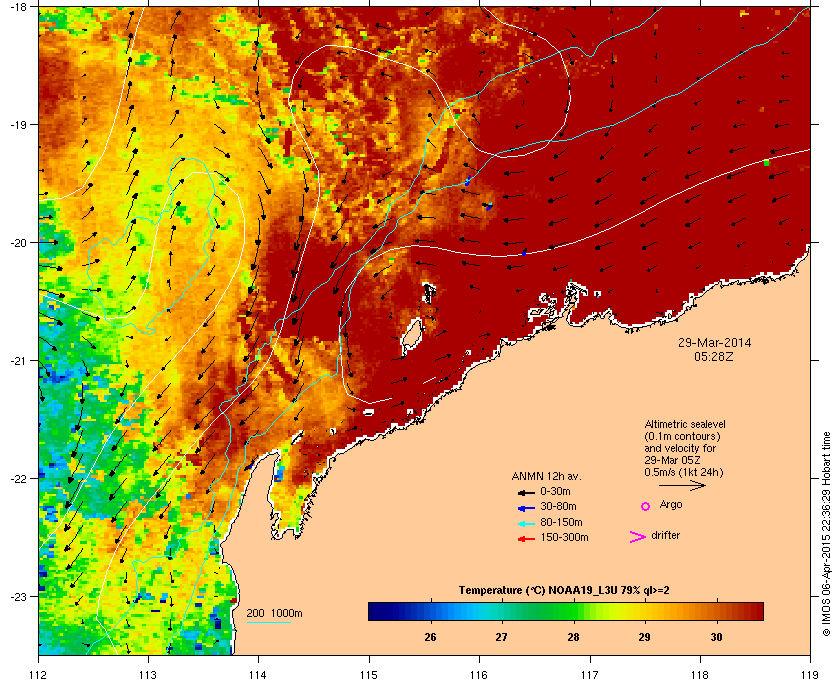Screen dimensions: 840x680
Task: Click the blue 30-80m legend arrow
Action: [x=526, y=507]
